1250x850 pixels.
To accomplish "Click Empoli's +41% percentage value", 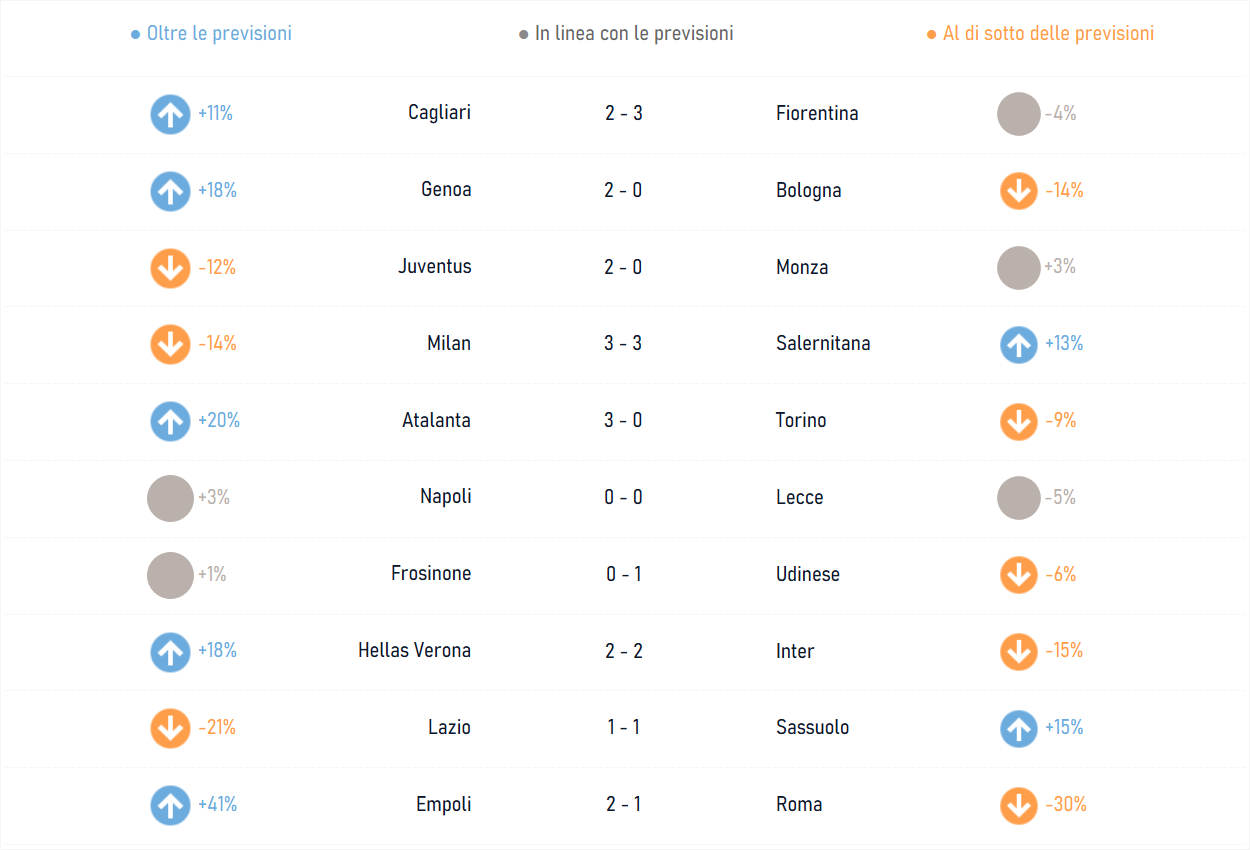I will click(217, 805).
